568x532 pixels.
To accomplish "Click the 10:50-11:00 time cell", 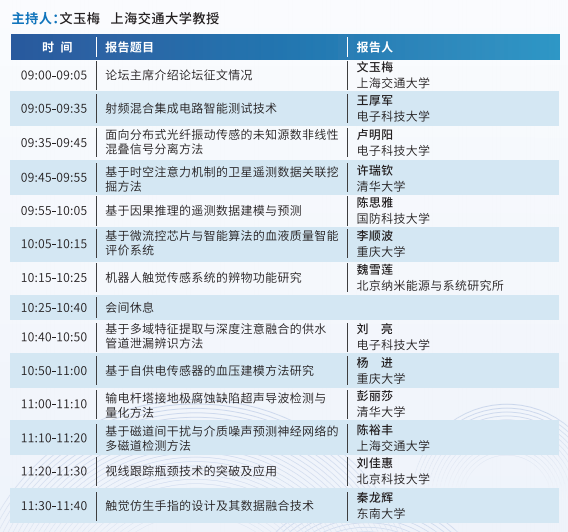I will click(54, 371).
